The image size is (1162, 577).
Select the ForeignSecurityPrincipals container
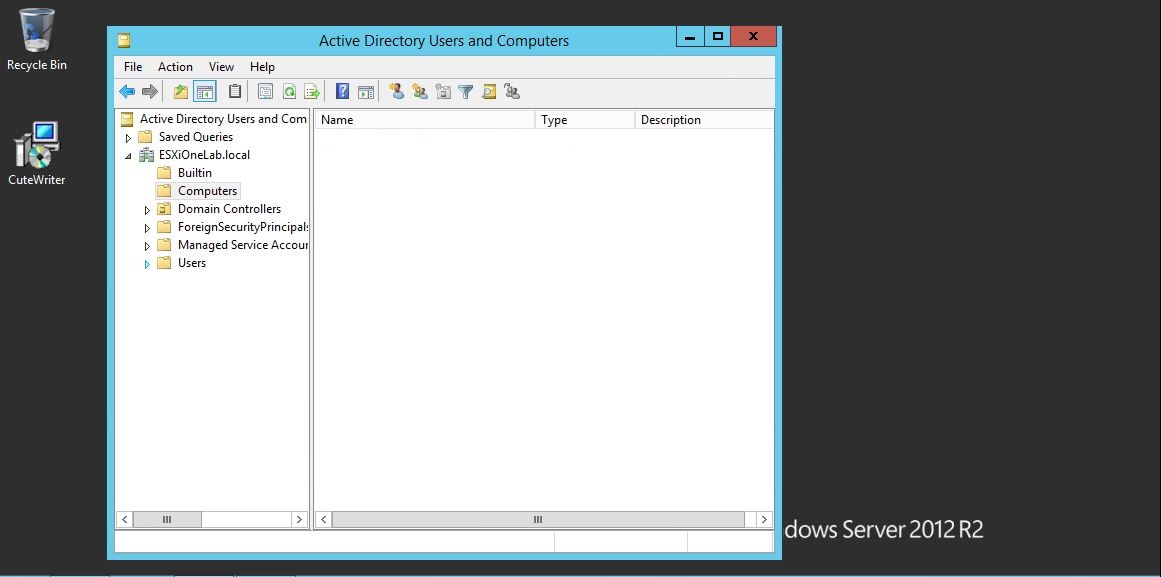[242, 227]
